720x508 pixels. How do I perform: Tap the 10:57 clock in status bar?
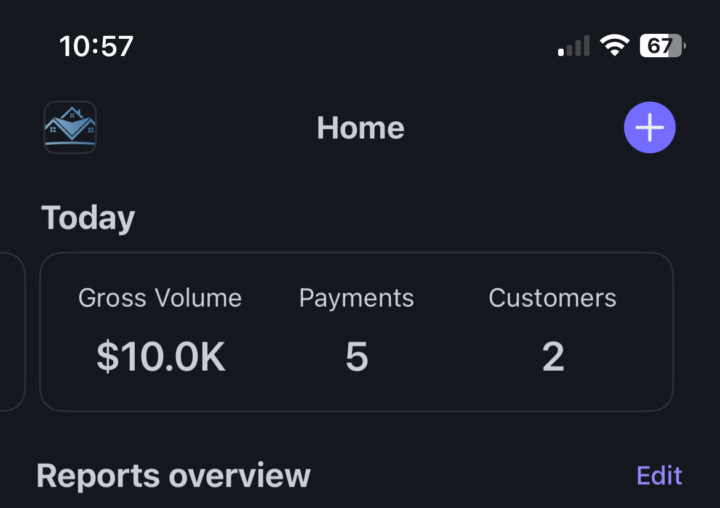pos(96,46)
